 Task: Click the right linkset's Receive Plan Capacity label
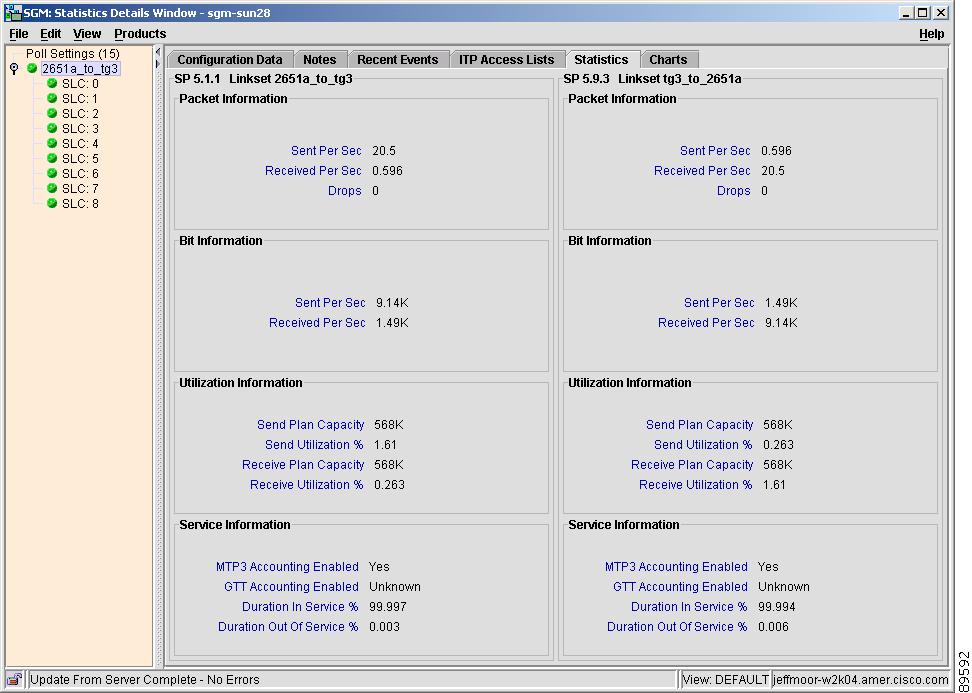pos(692,464)
